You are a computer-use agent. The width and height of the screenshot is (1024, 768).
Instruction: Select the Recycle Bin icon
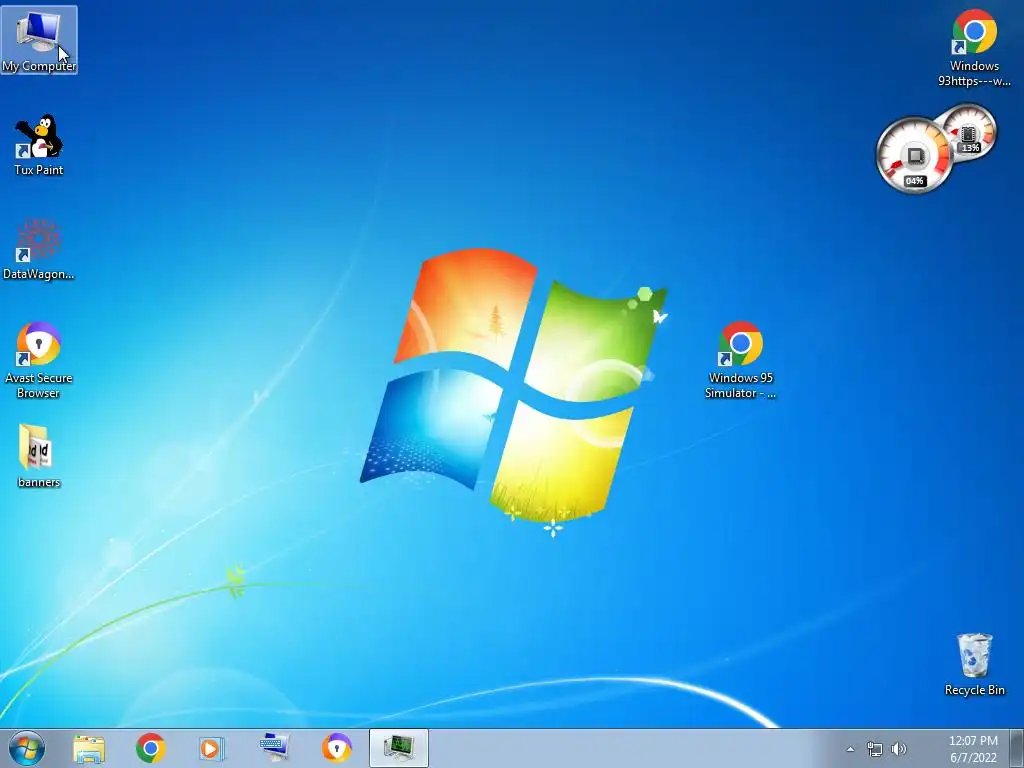pyautogui.click(x=974, y=664)
